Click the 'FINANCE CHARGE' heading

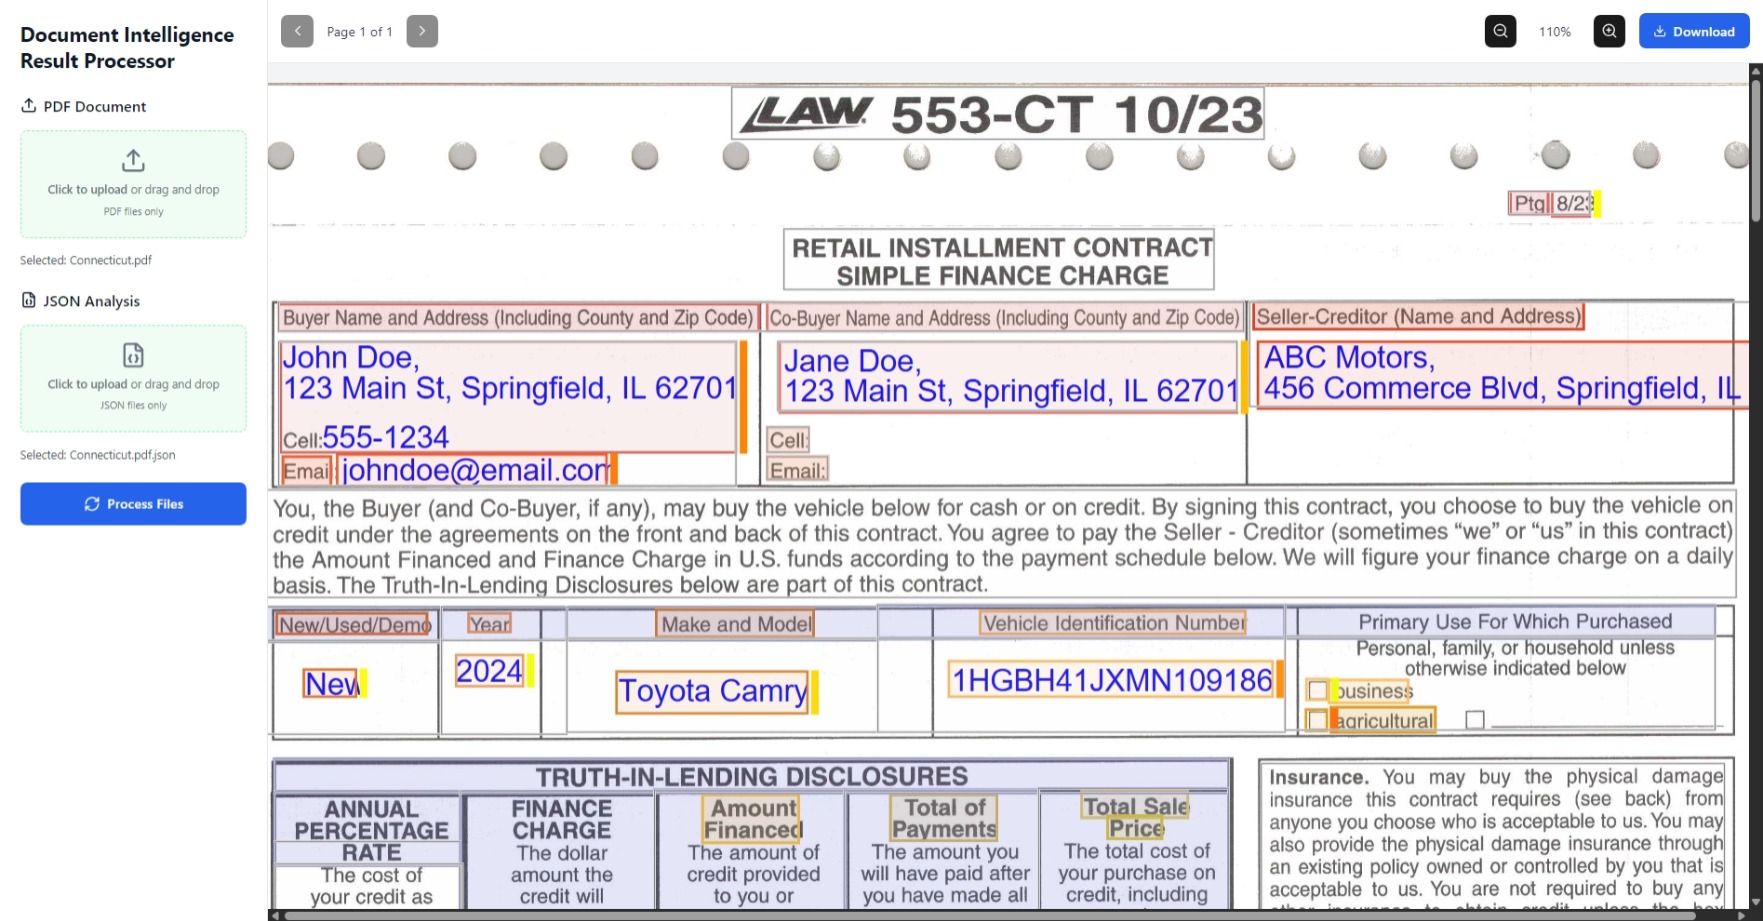561,820
